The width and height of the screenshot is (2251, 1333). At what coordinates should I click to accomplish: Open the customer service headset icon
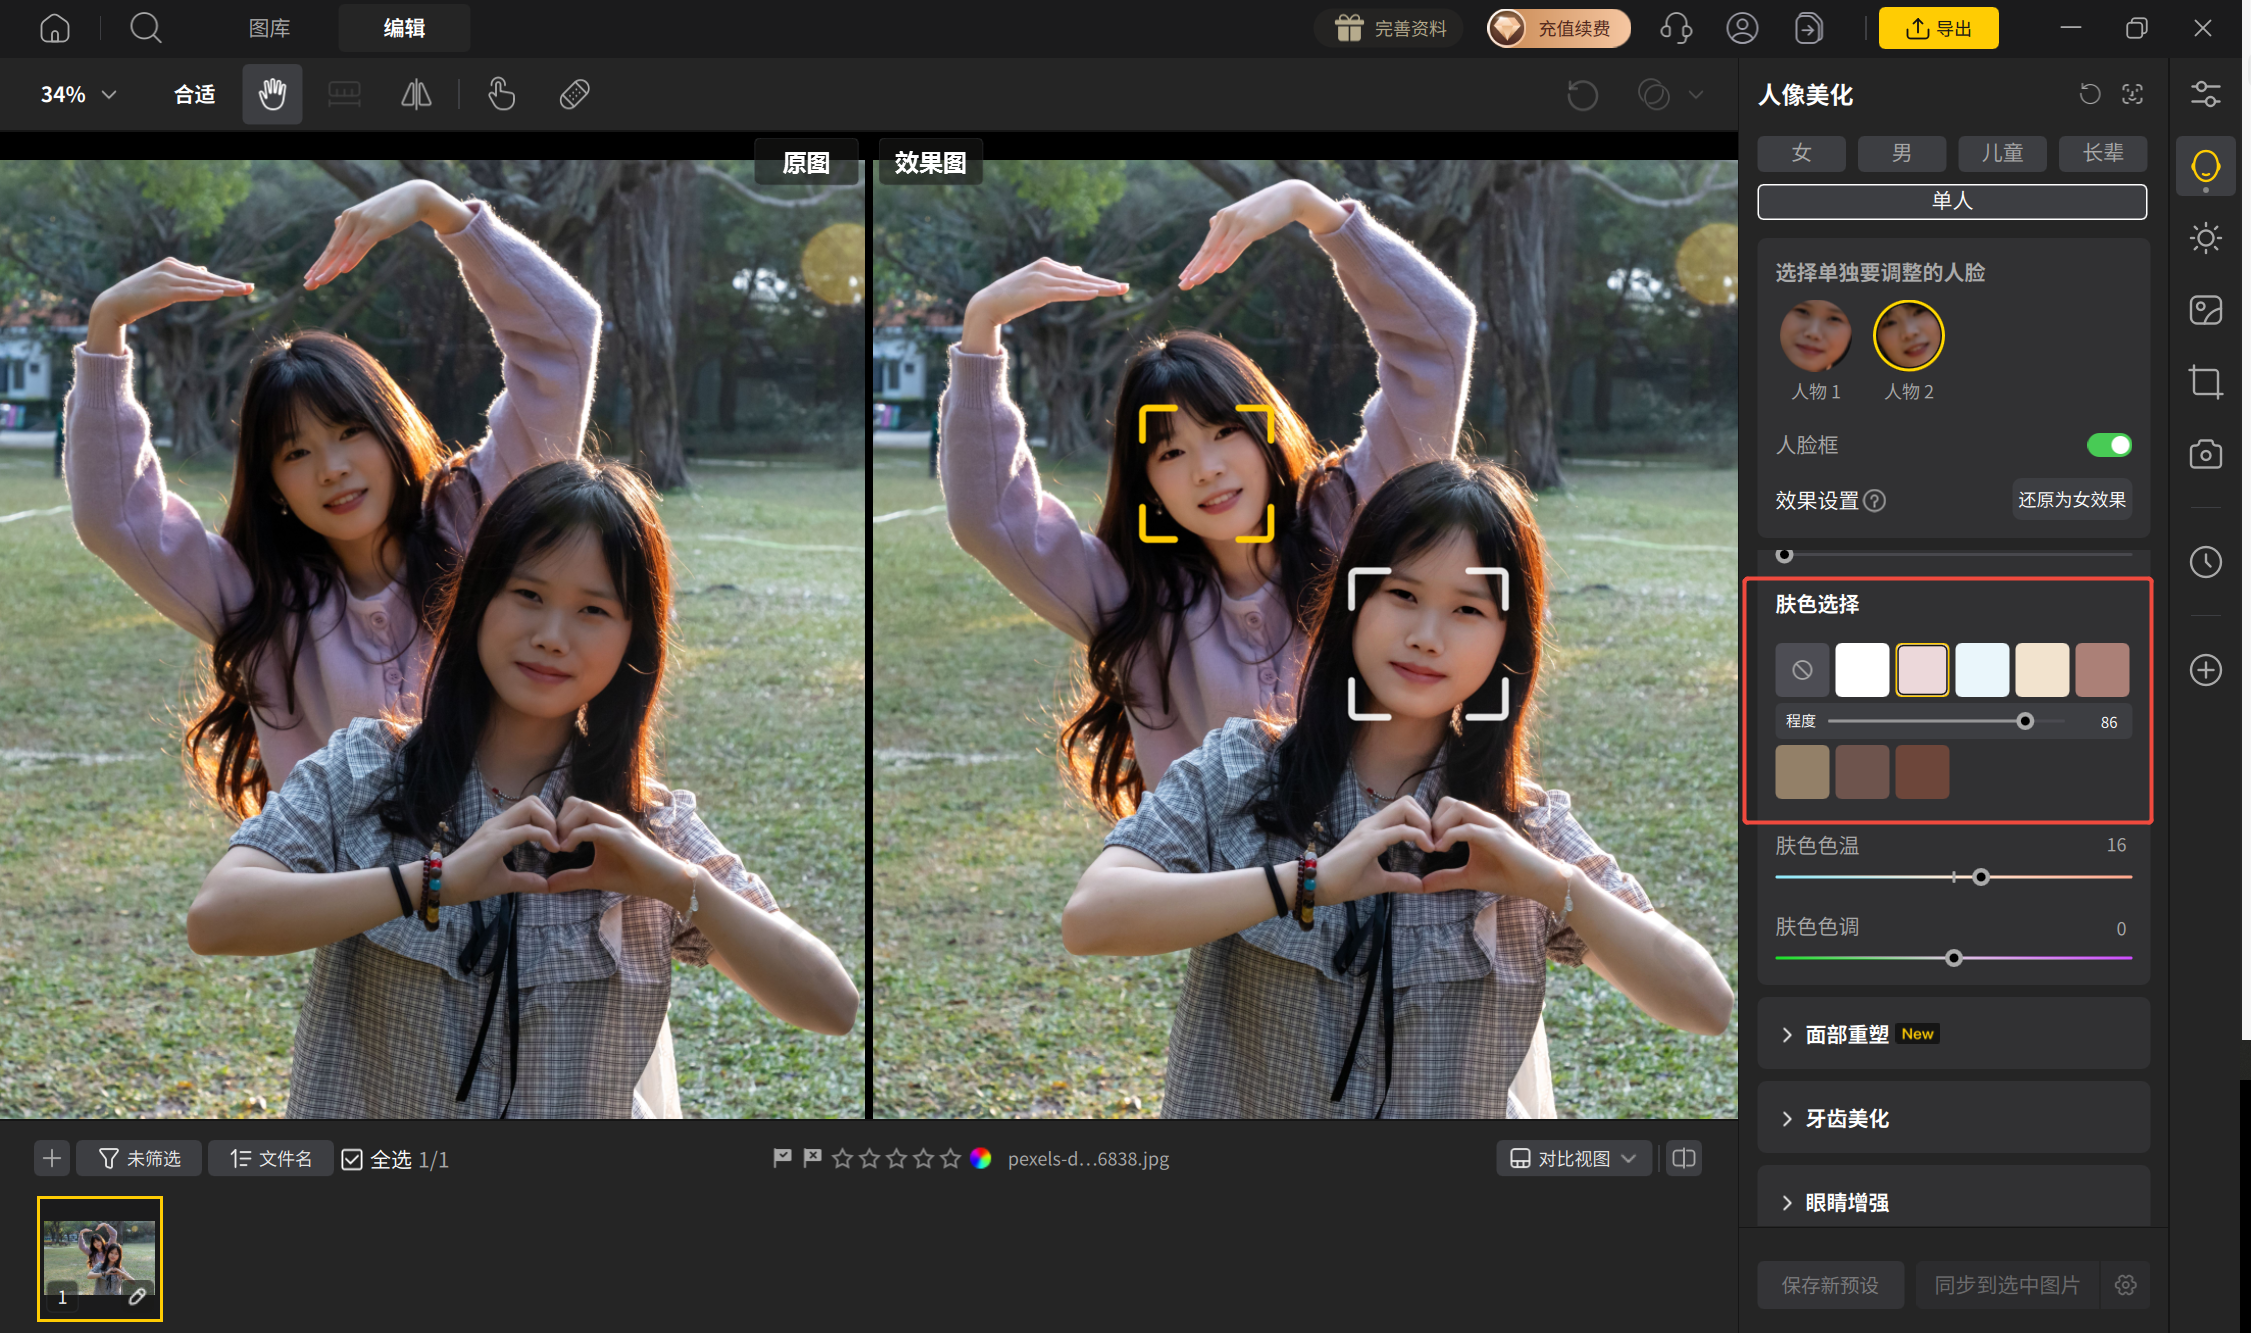pos(1675,28)
